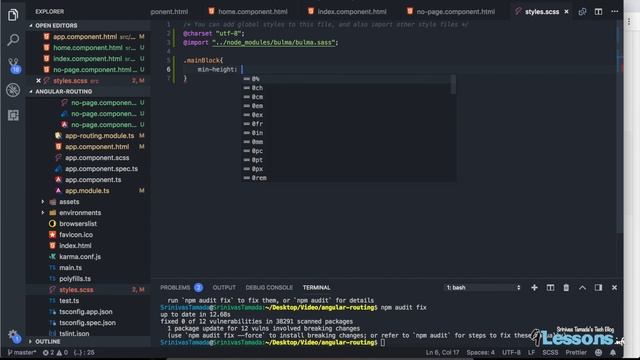Viewport: 640px width, 360px height.
Task: Change end of line via LF
Action: (x=531, y=352)
